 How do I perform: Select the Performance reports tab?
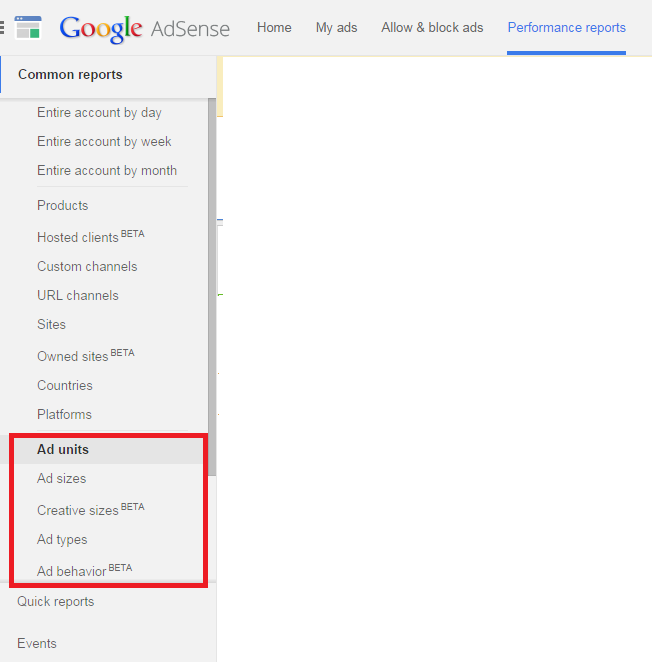[566, 27]
